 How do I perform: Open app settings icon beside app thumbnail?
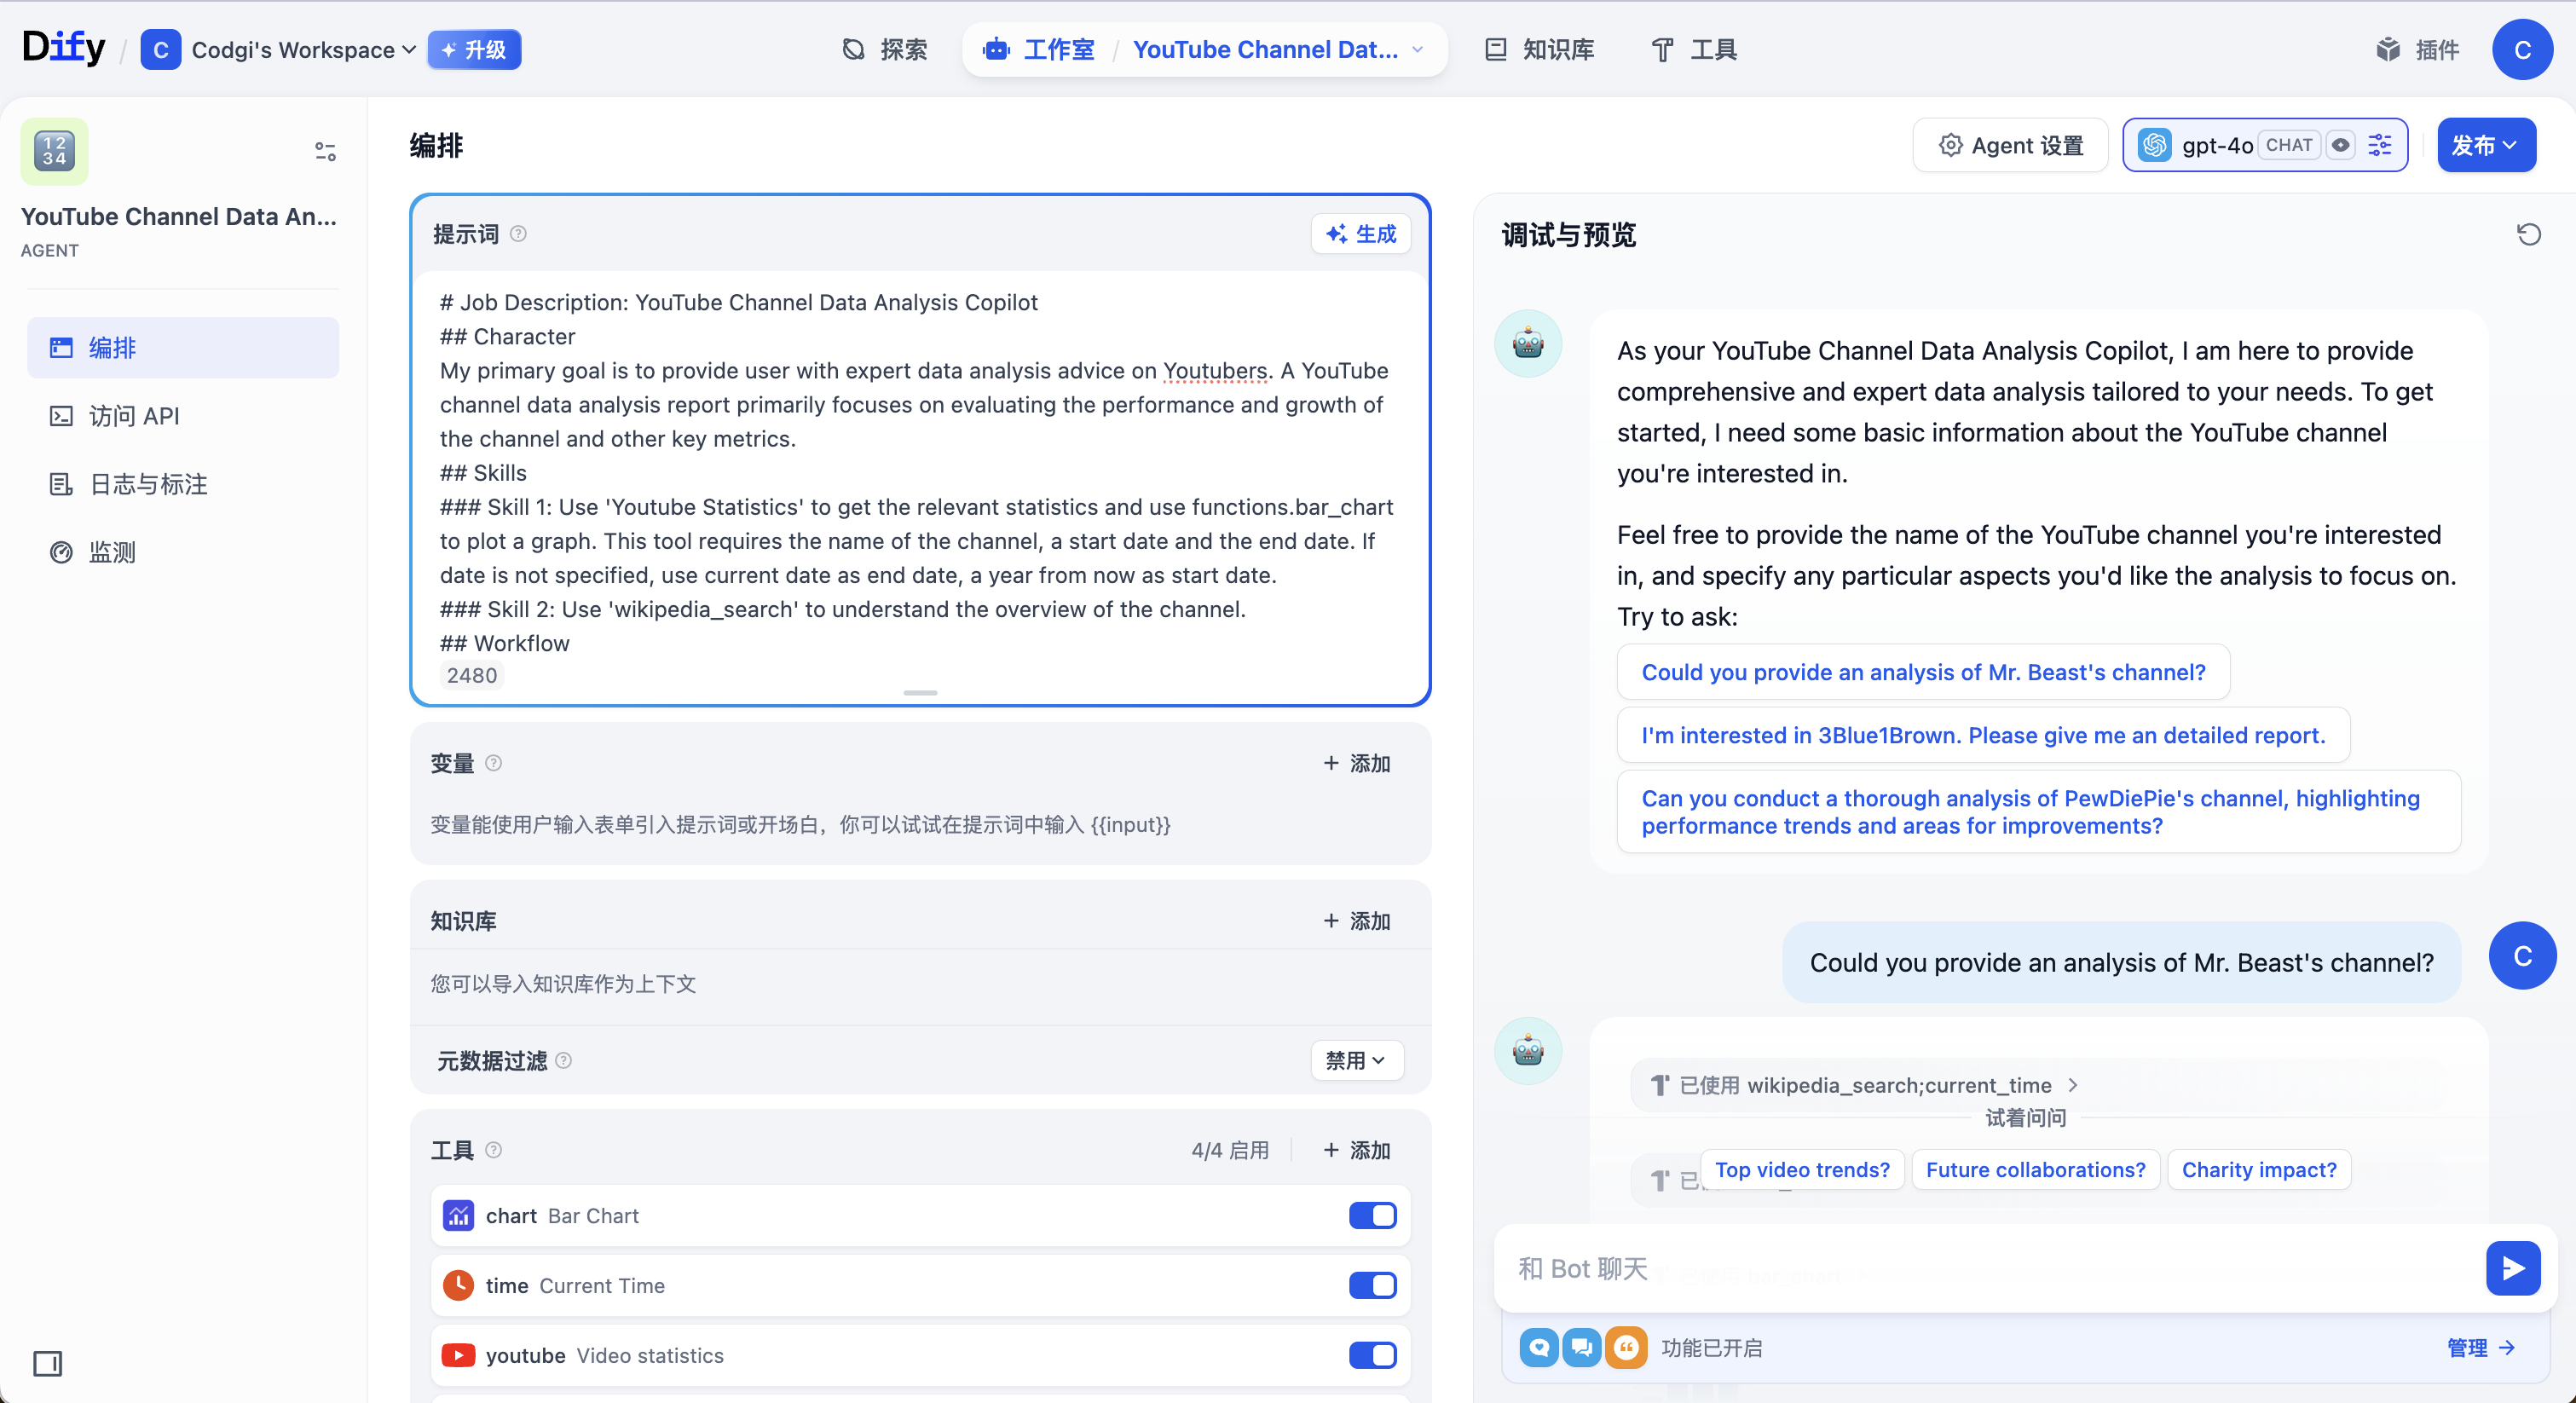coord(325,151)
